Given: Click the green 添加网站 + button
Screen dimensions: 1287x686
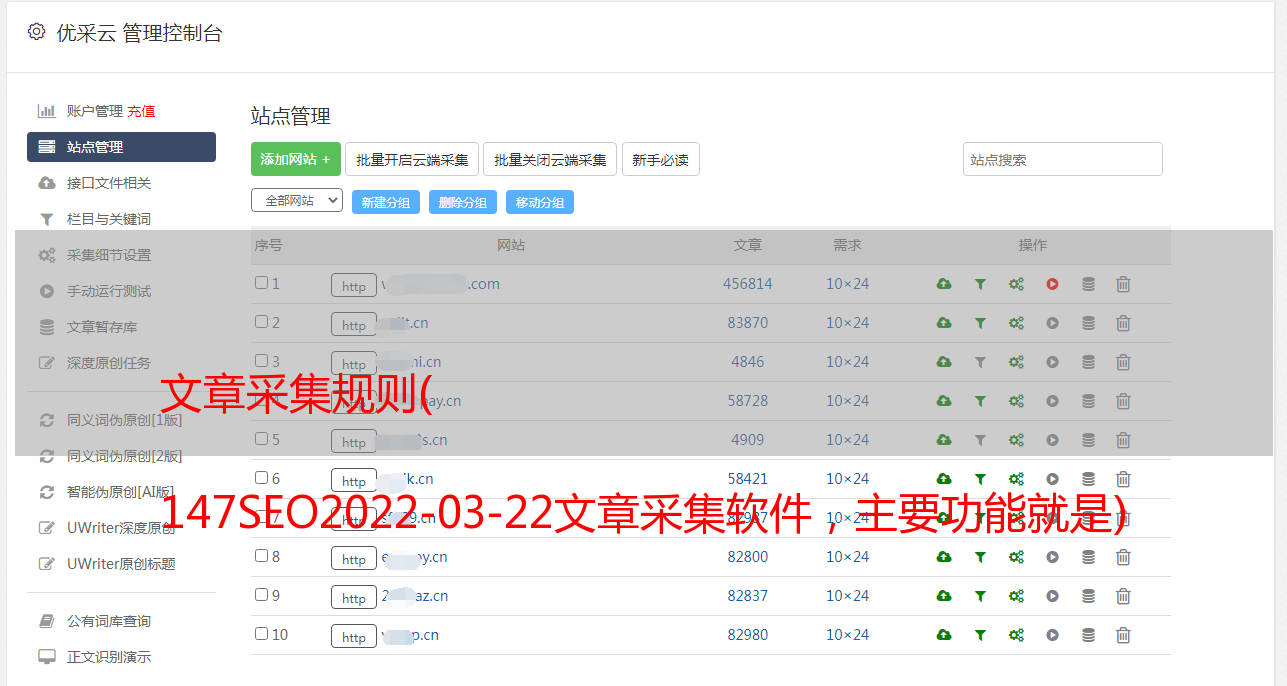Looking at the screenshot, I should click(x=296, y=159).
